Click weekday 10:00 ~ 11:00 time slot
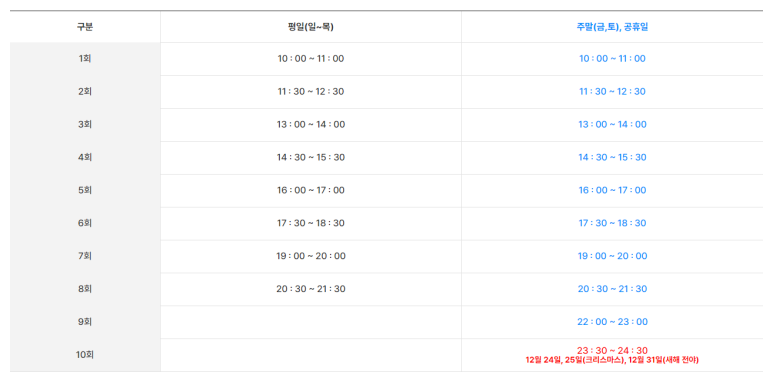773x382 pixels. [x=311, y=59]
